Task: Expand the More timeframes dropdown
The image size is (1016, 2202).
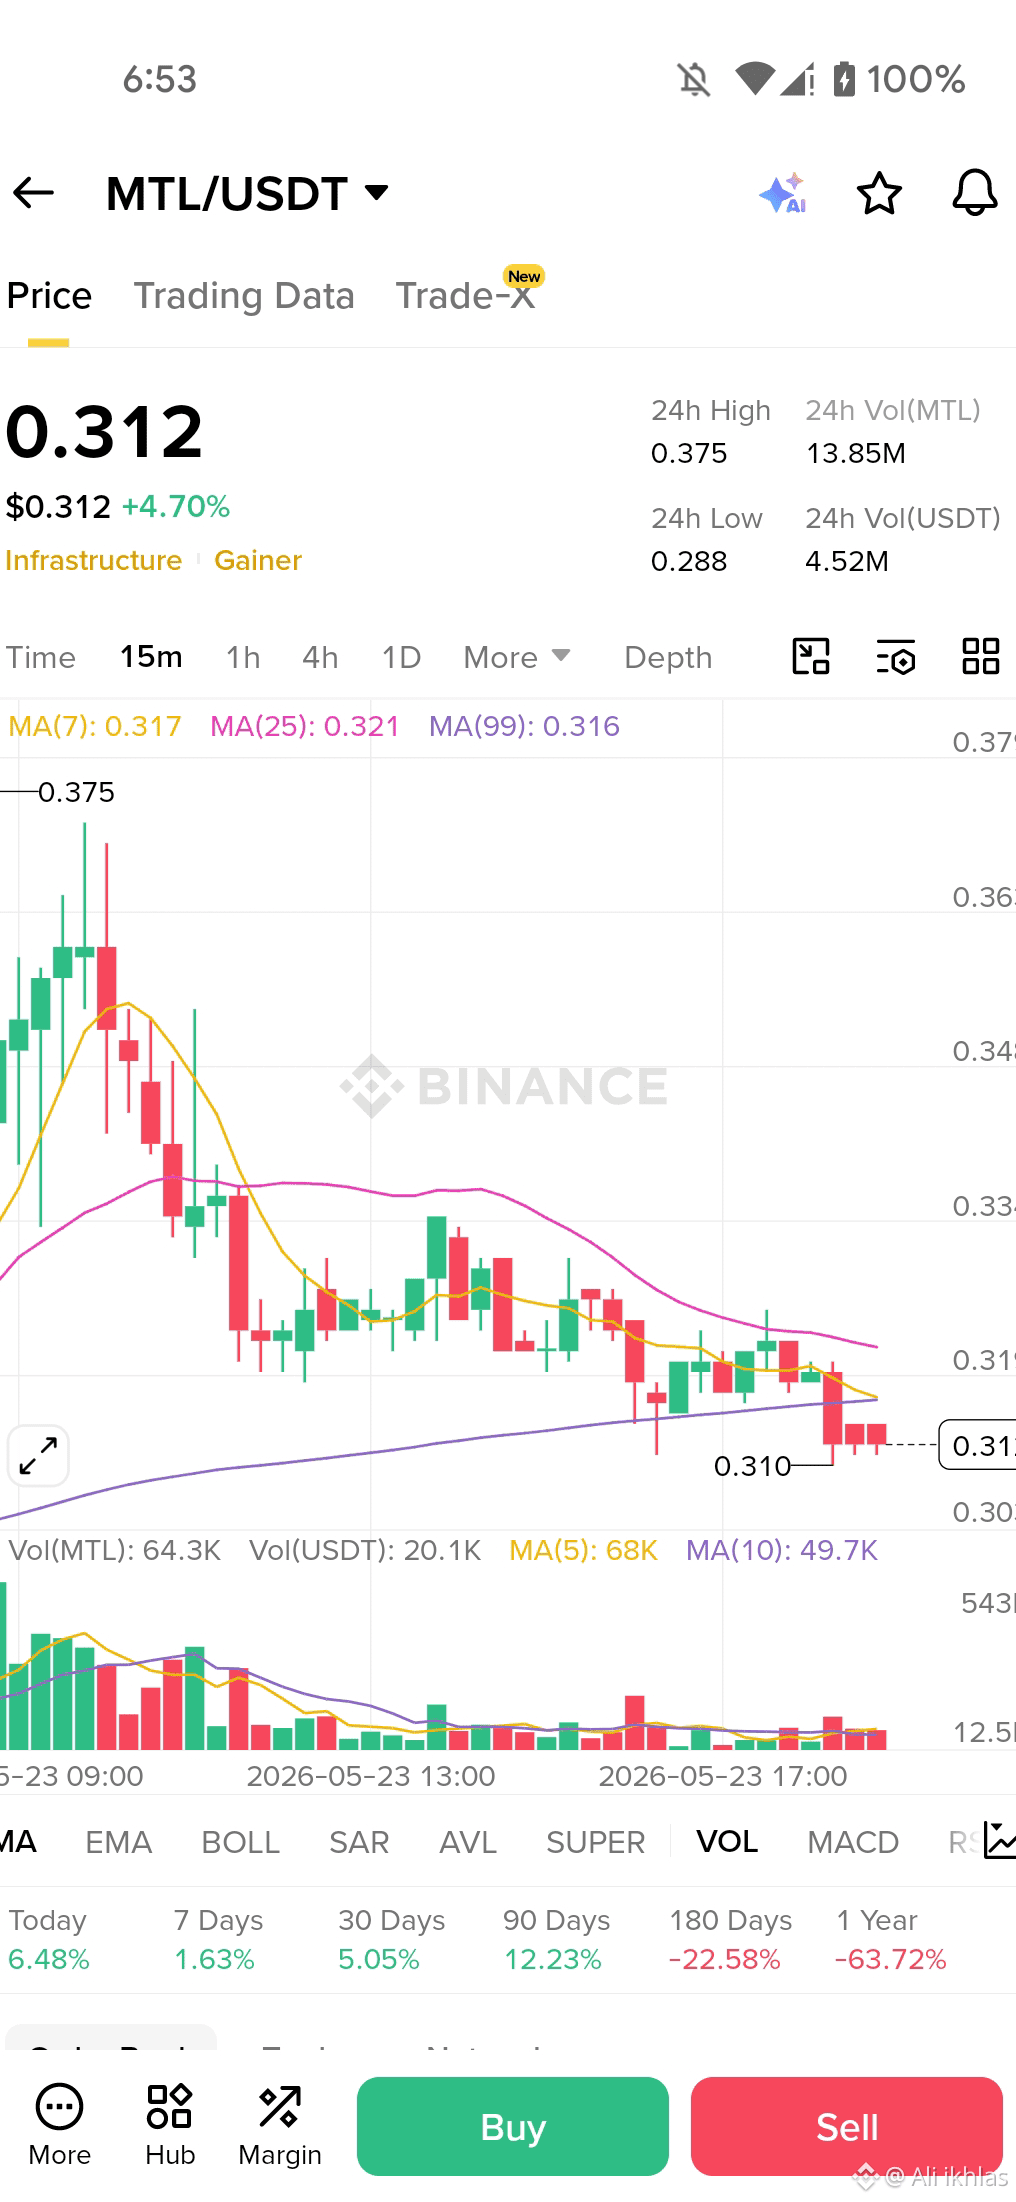Action: coord(516,657)
